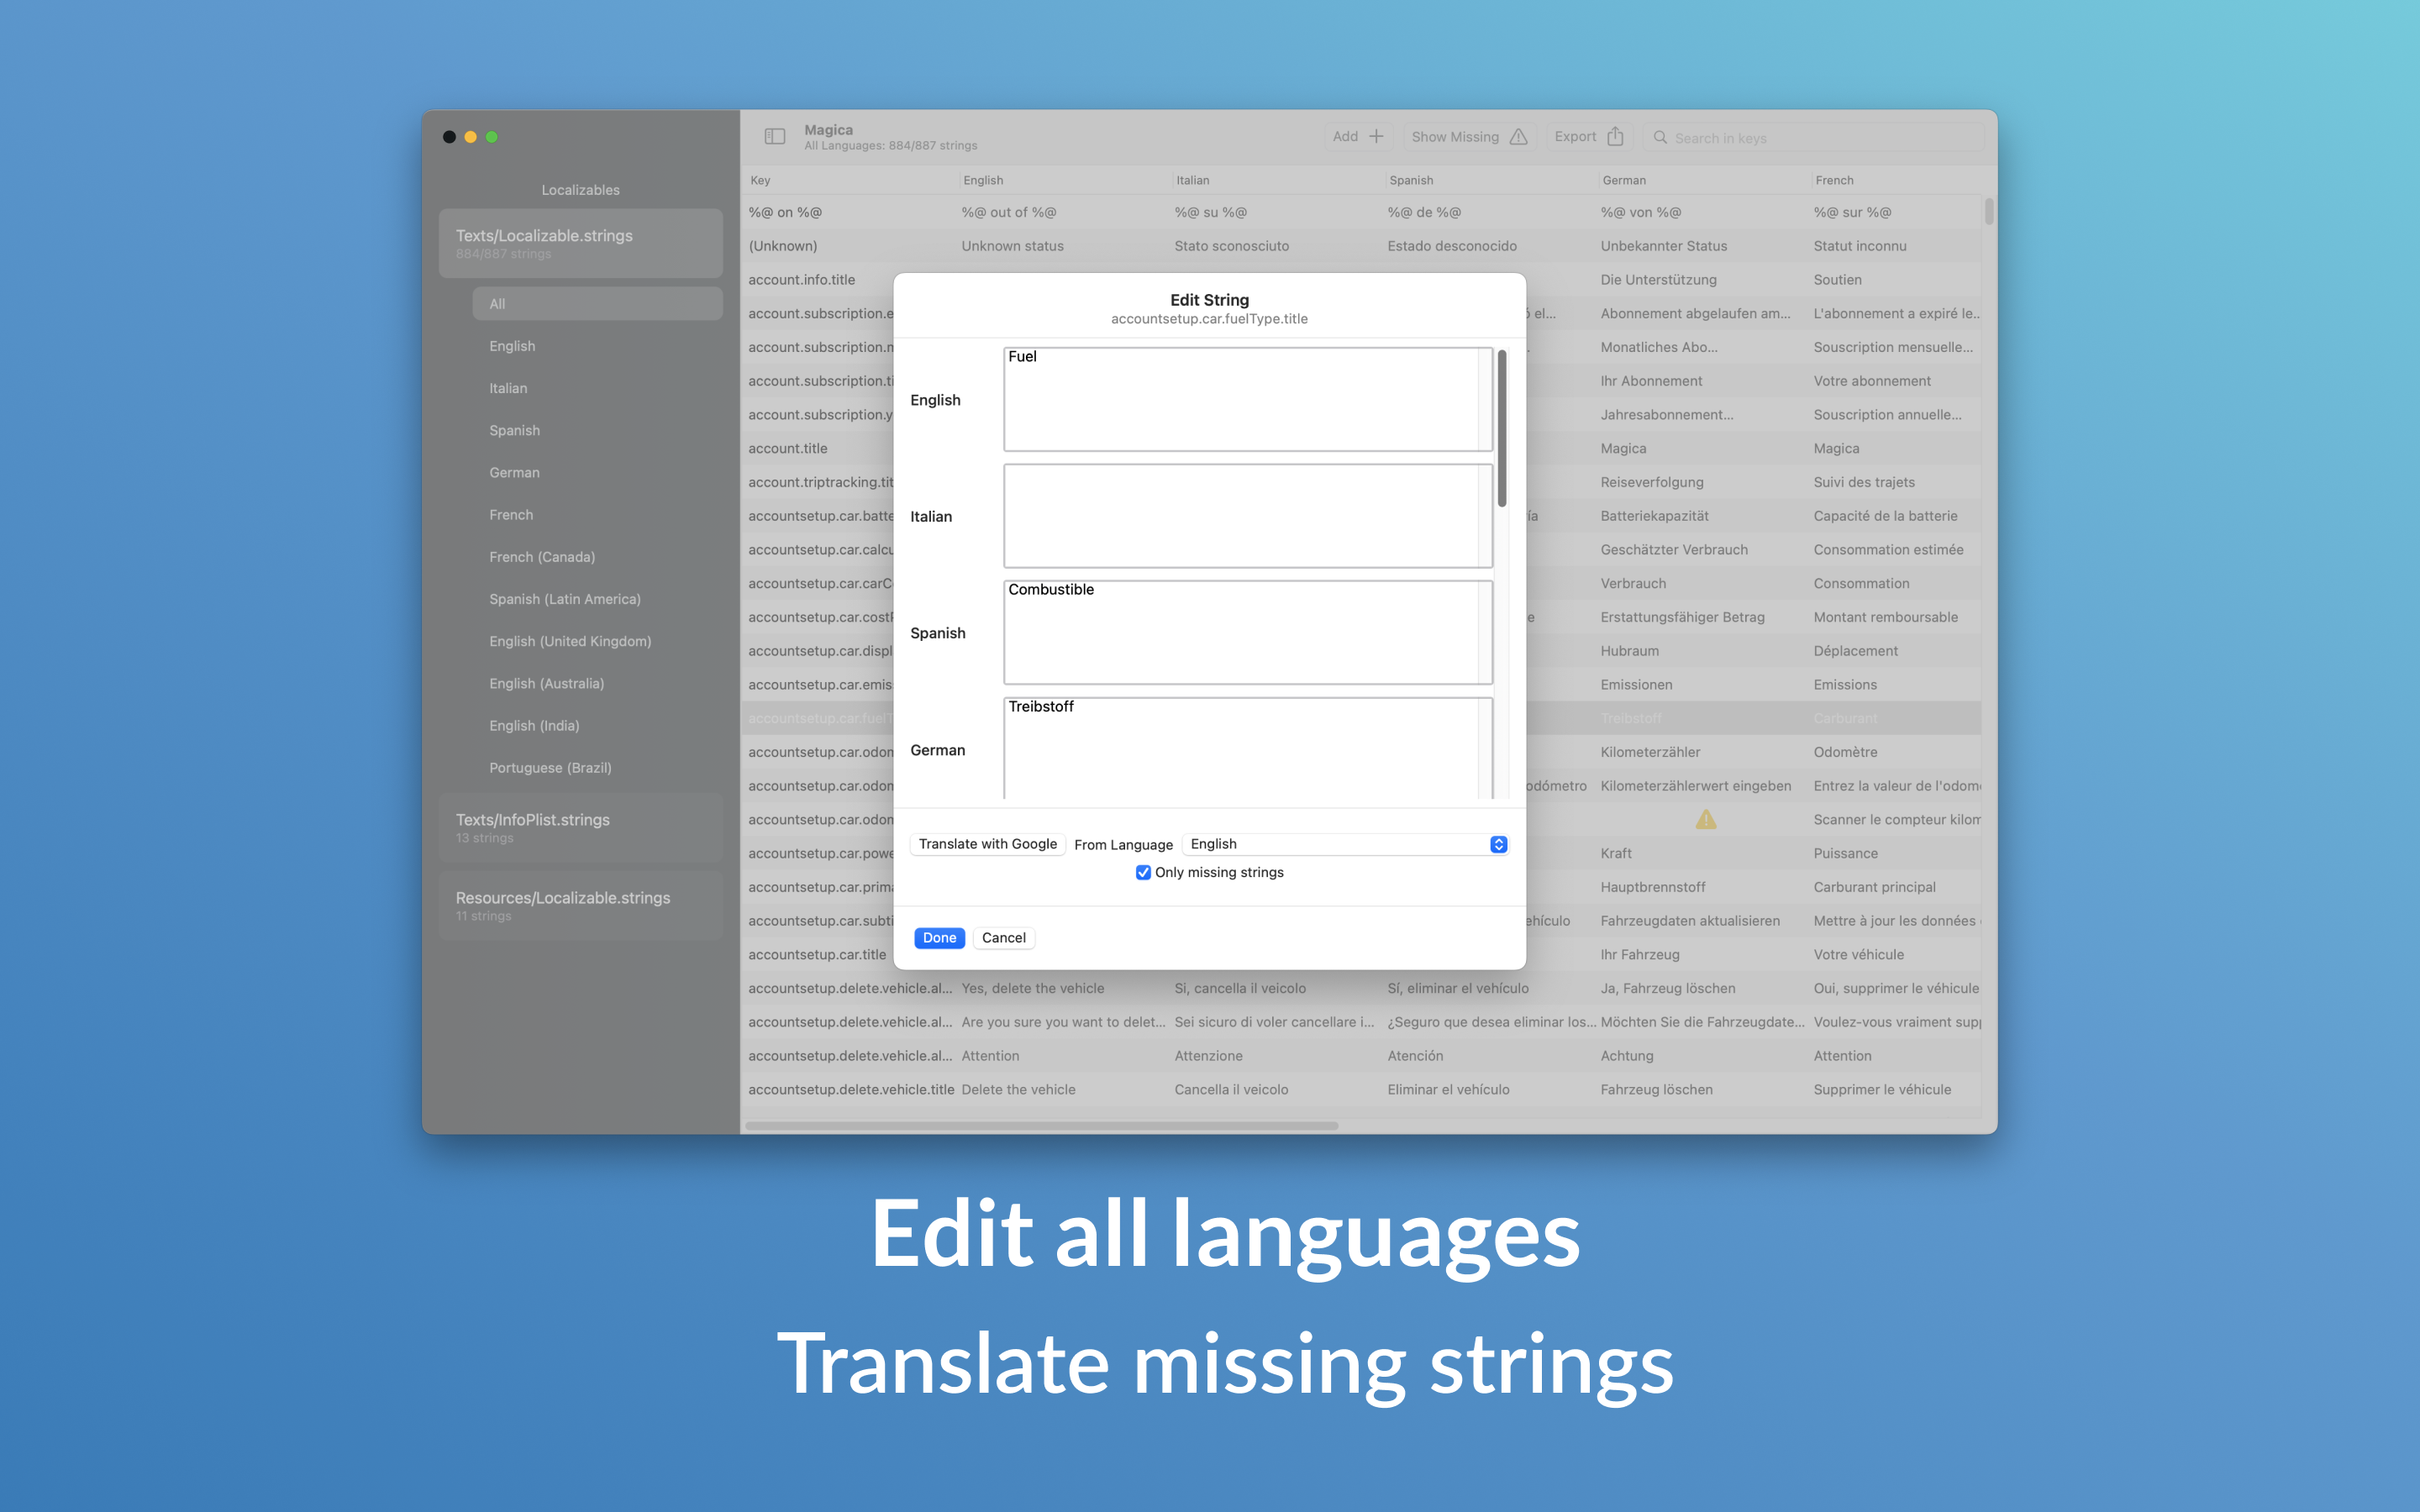Open Texts/InfoPlist.strings file

tap(581, 827)
